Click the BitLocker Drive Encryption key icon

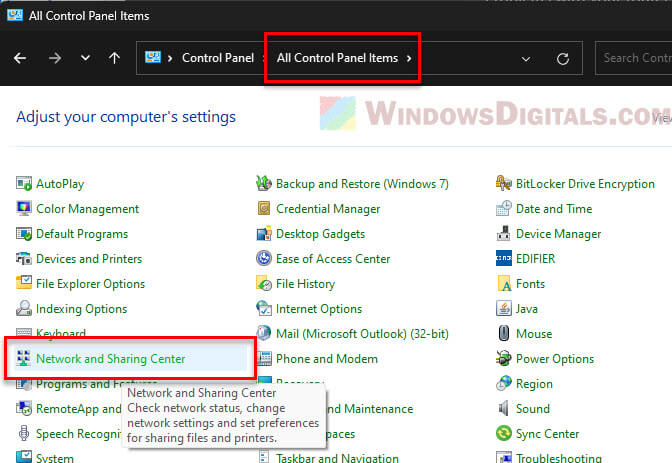[x=504, y=184]
